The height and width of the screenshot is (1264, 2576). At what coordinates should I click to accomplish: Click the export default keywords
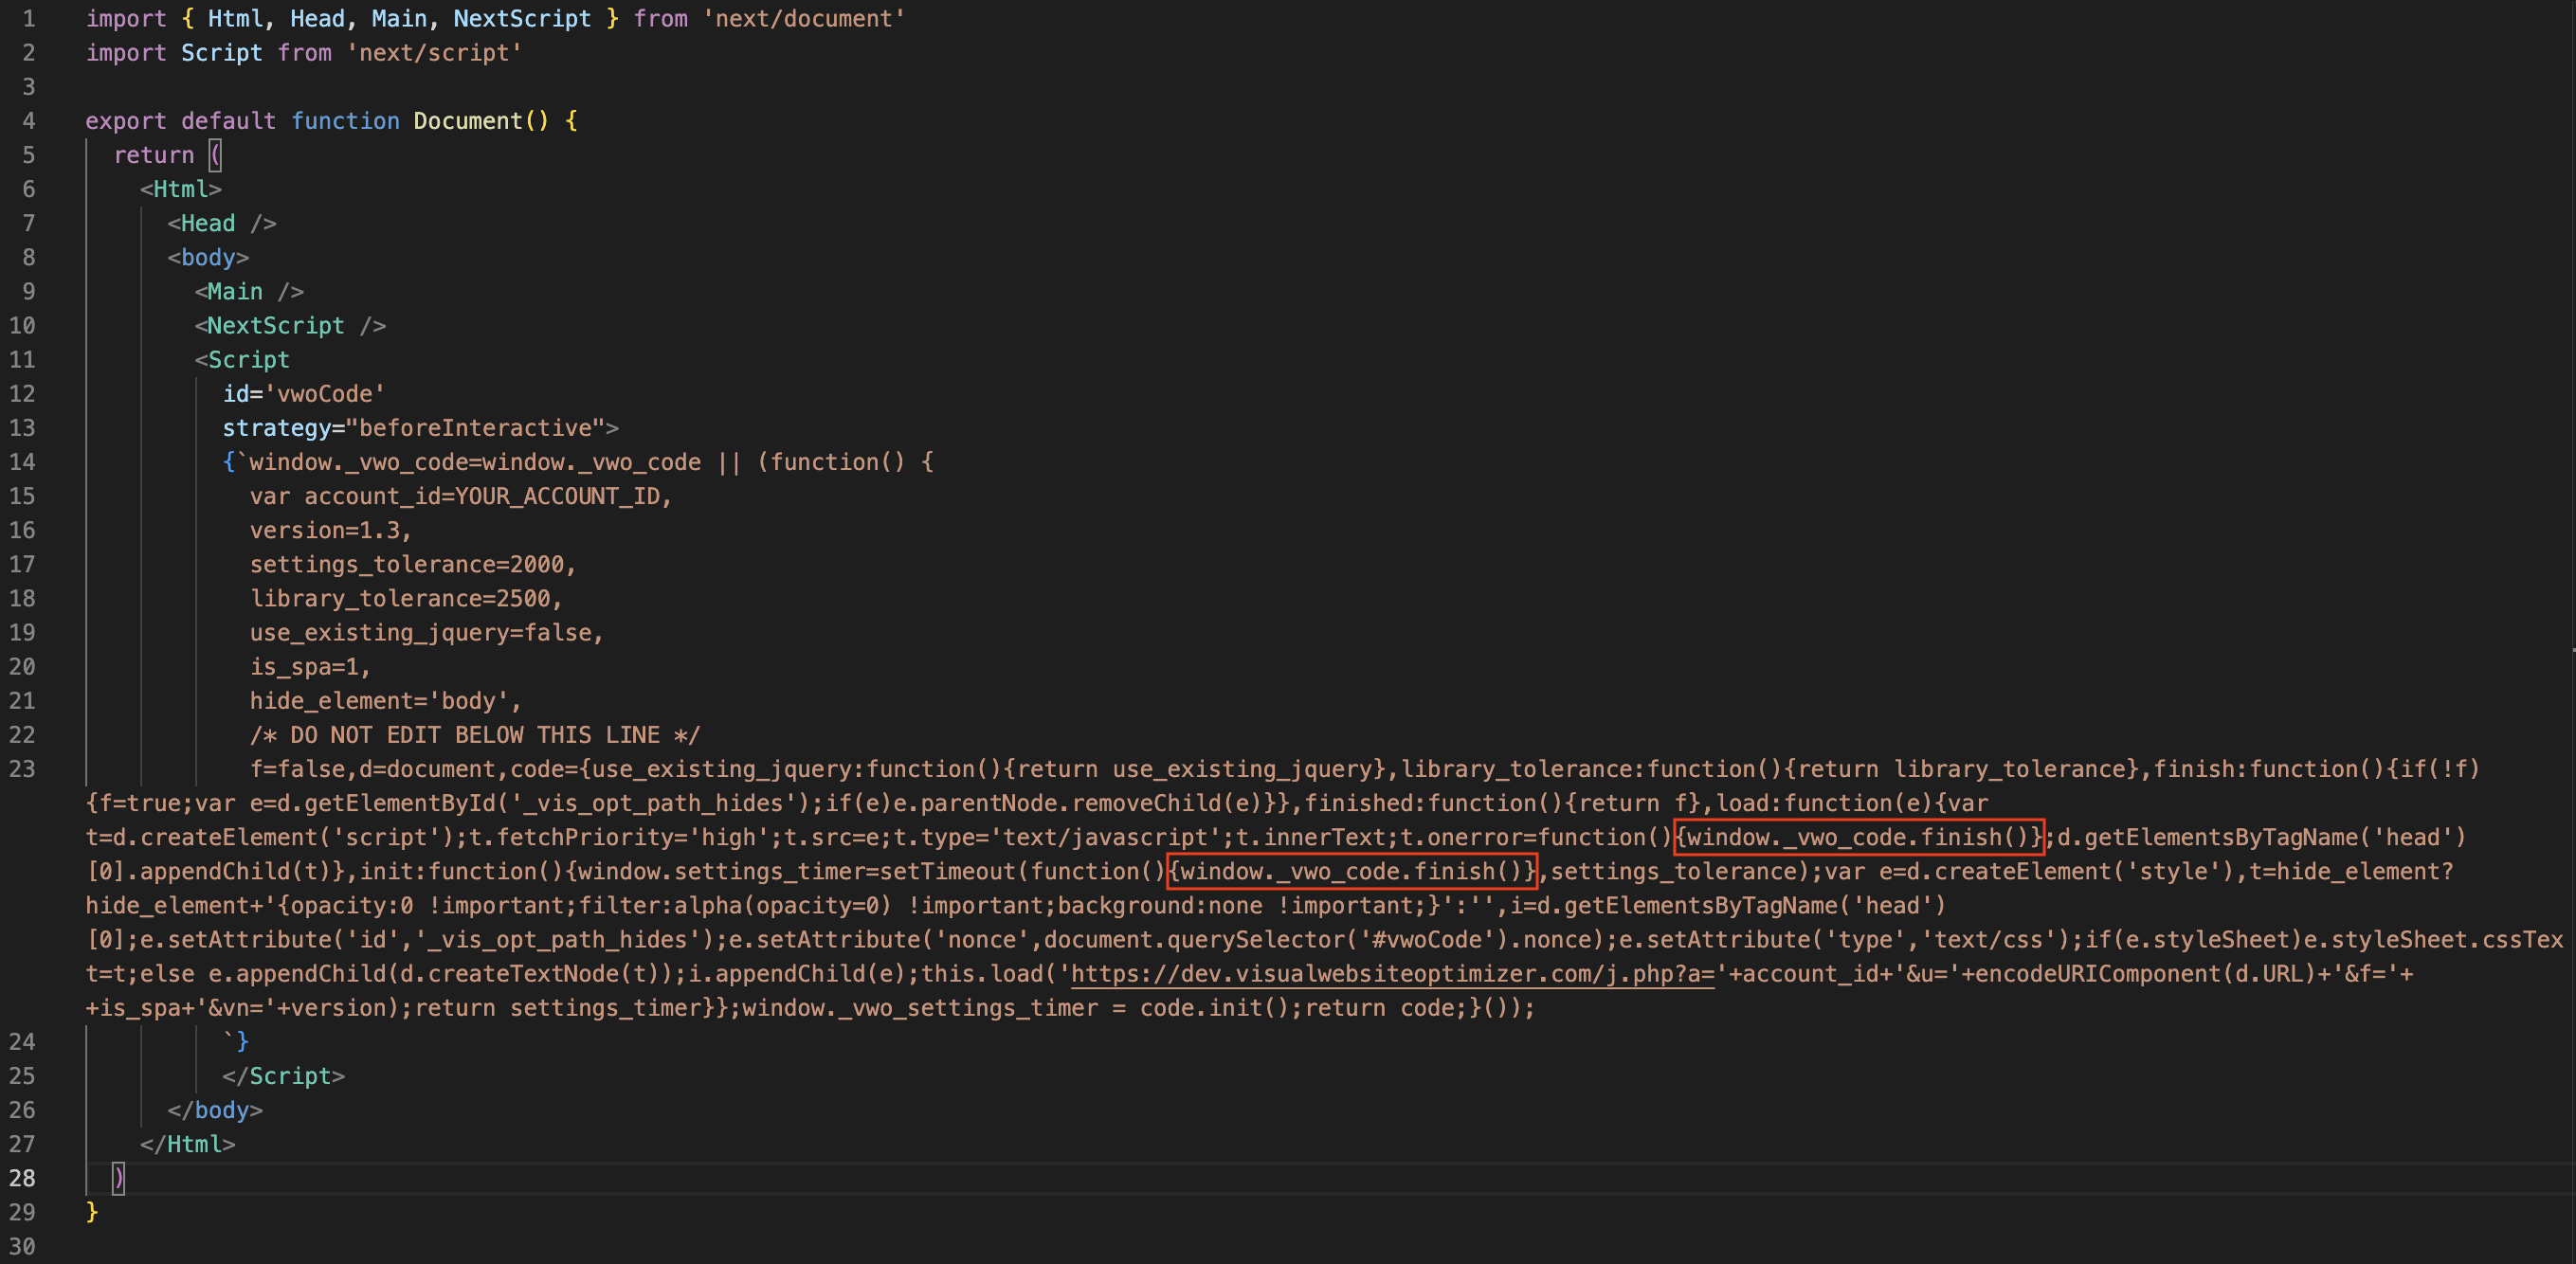pyautogui.click(x=181, y=121)
